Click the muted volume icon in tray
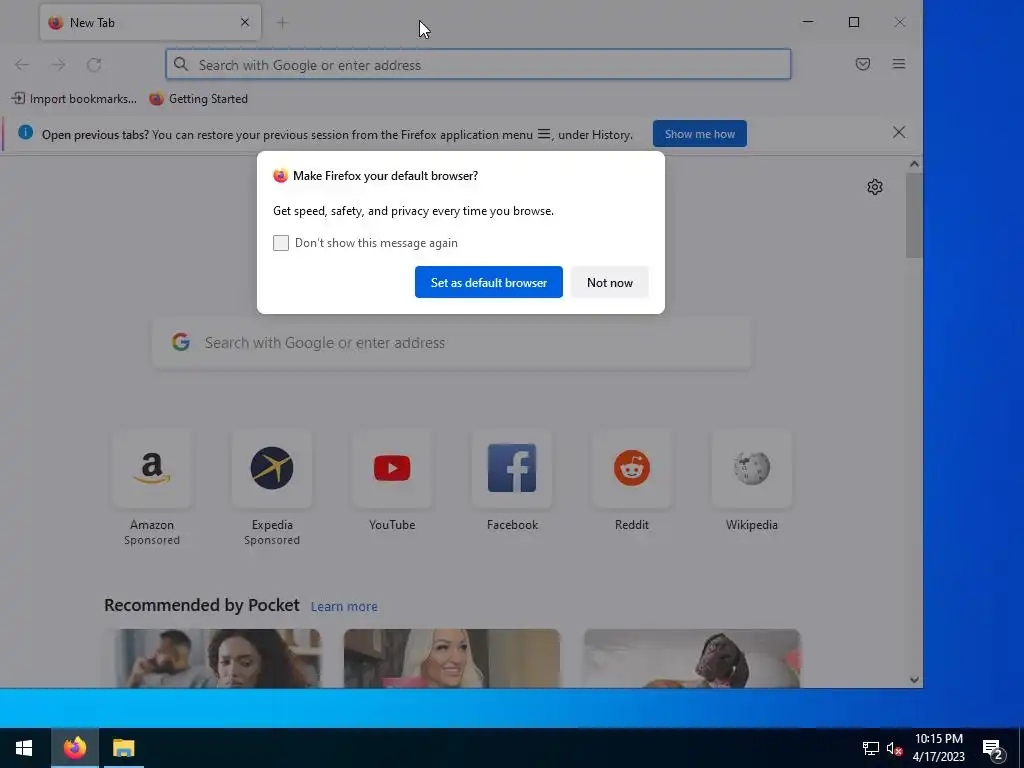 coord(894,748)
